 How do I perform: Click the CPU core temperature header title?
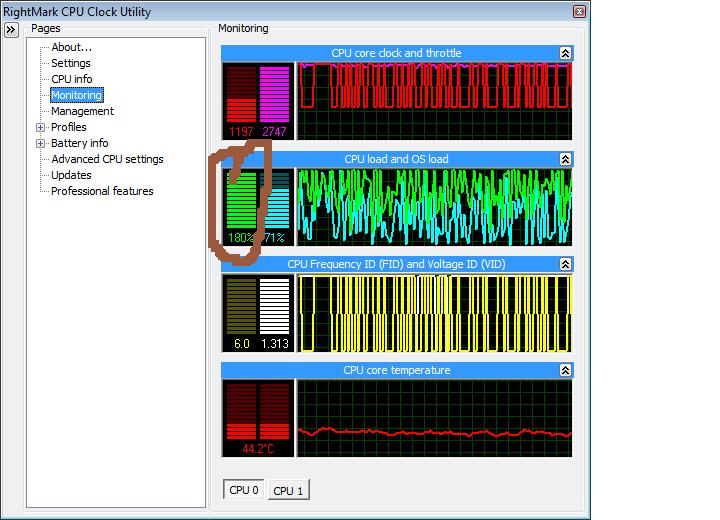coord(397,370)
